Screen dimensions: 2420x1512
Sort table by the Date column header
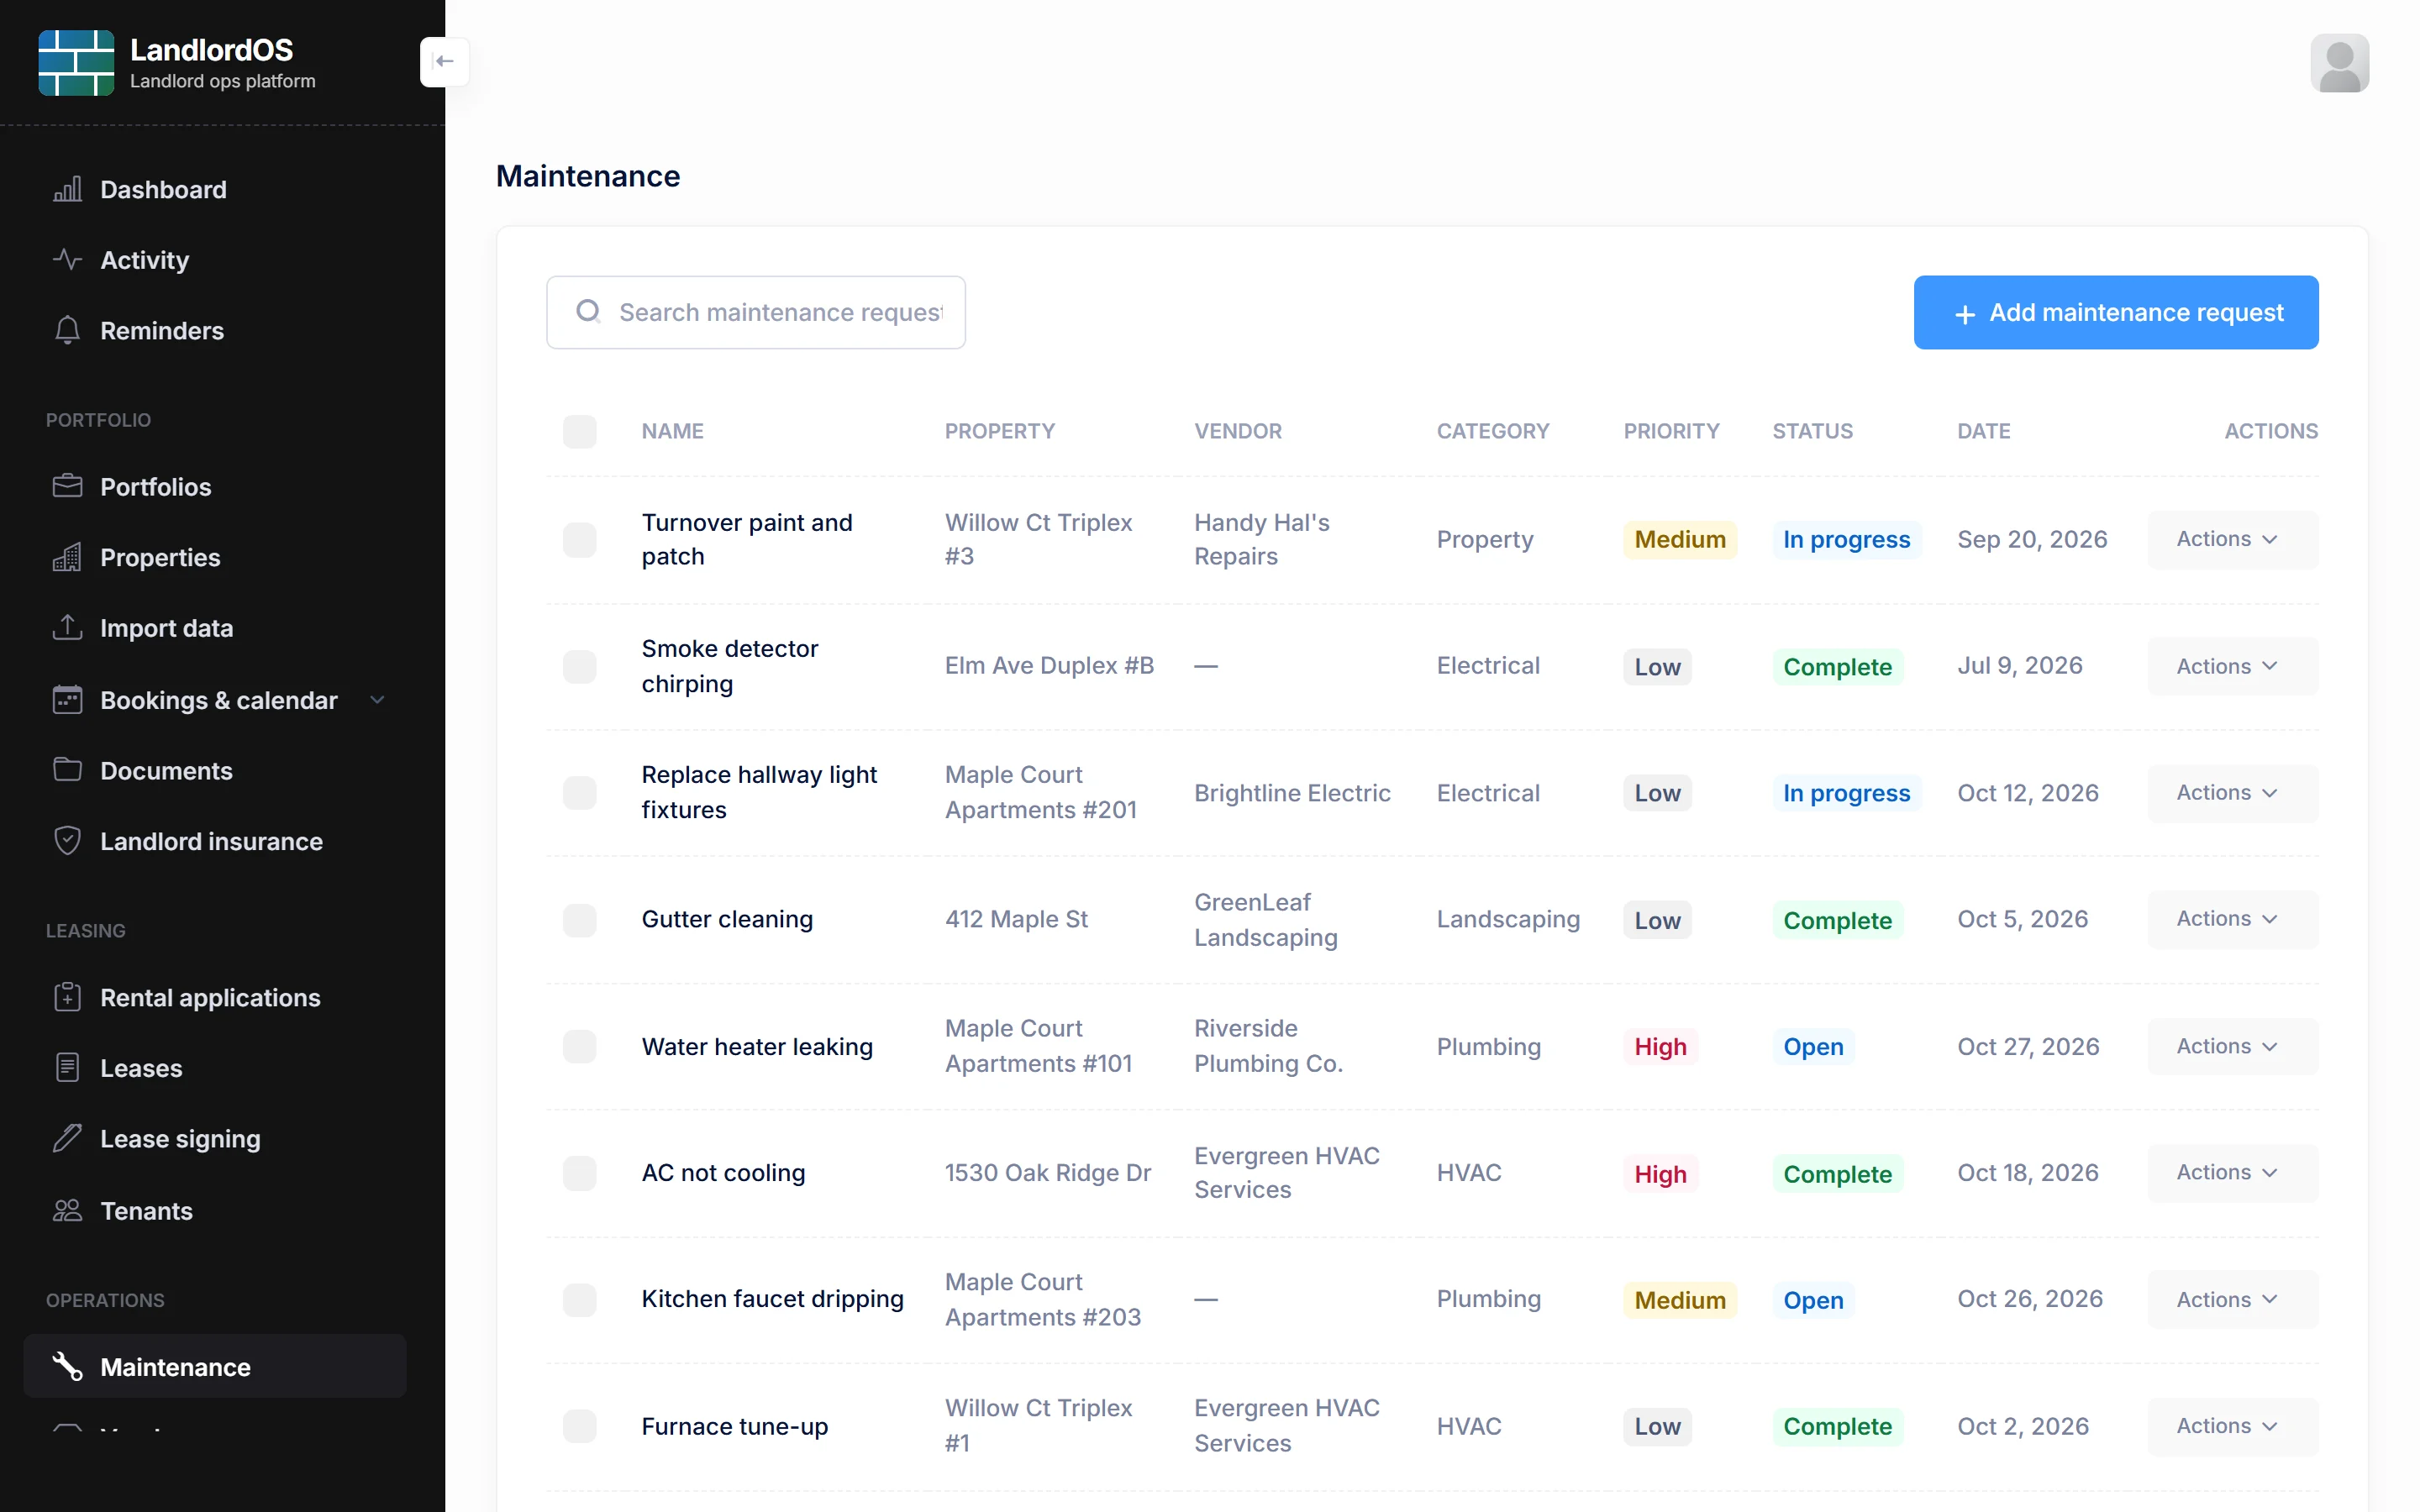[x=1983, y=431]
